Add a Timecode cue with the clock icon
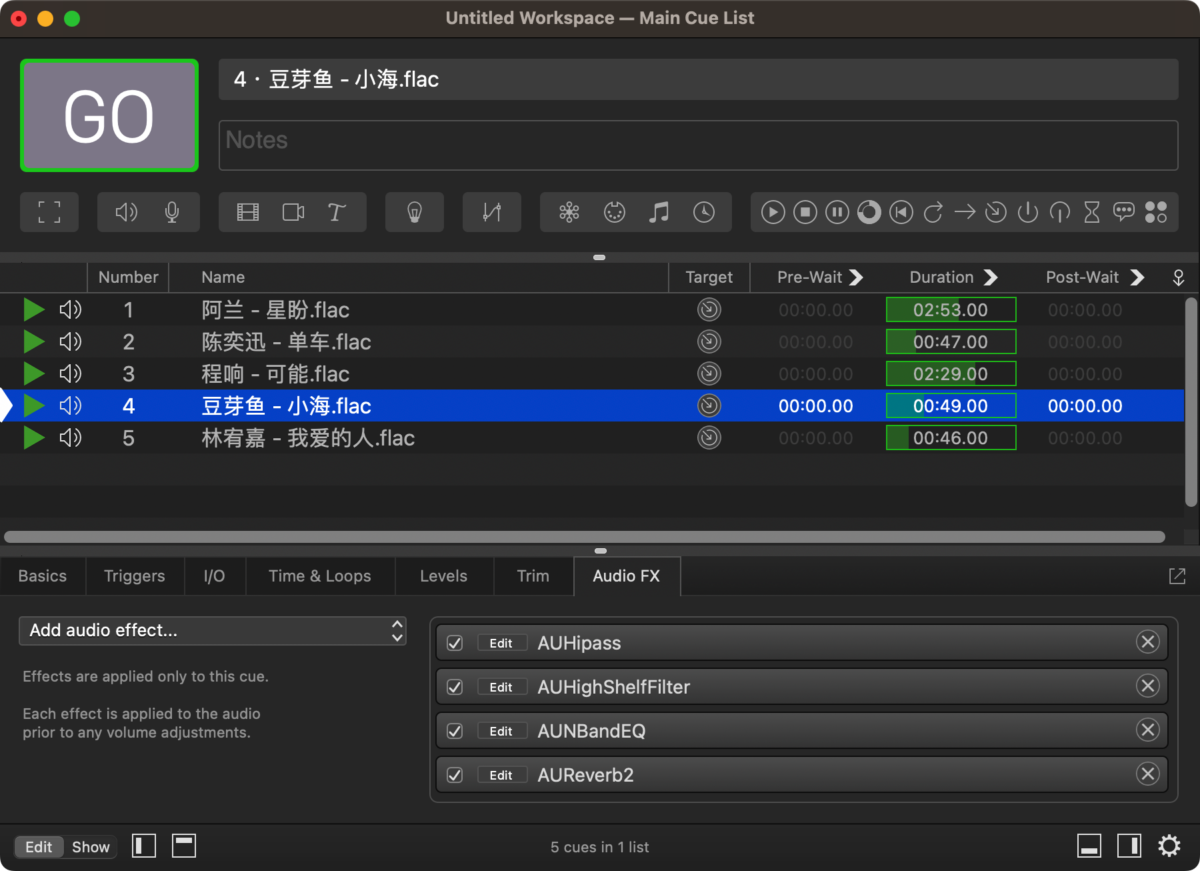This screenshot has width=1200, height=871. click(x=704, y=212)
